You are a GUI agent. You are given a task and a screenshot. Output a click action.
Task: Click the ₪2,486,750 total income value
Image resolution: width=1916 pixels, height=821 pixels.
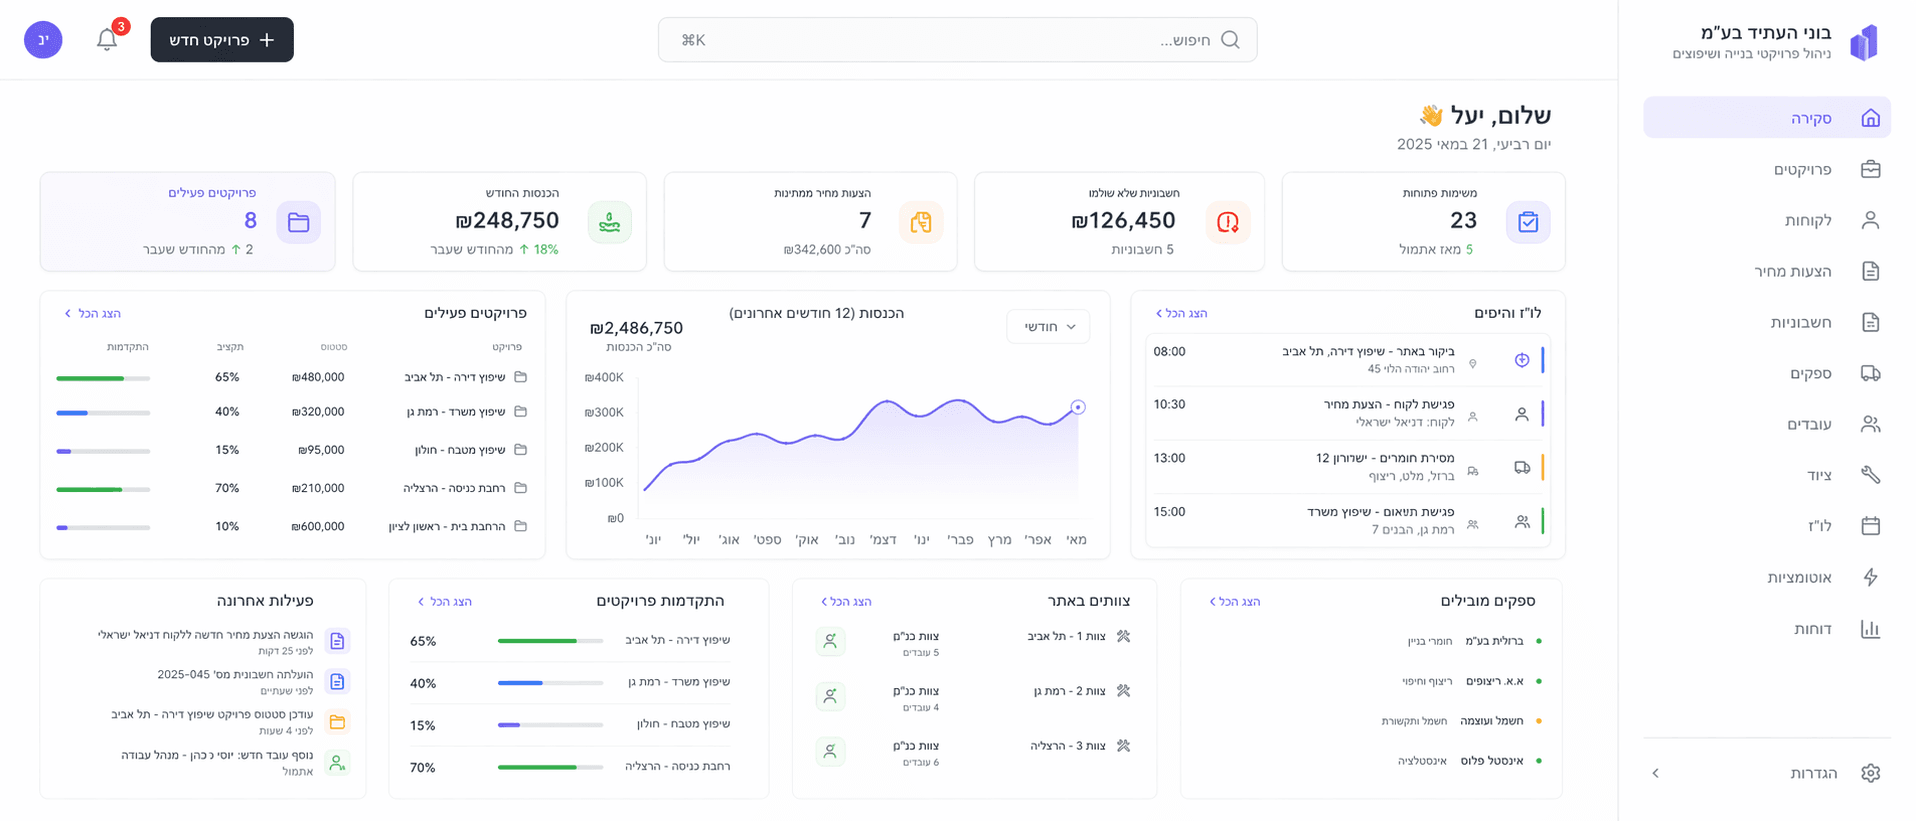(636, 328)
